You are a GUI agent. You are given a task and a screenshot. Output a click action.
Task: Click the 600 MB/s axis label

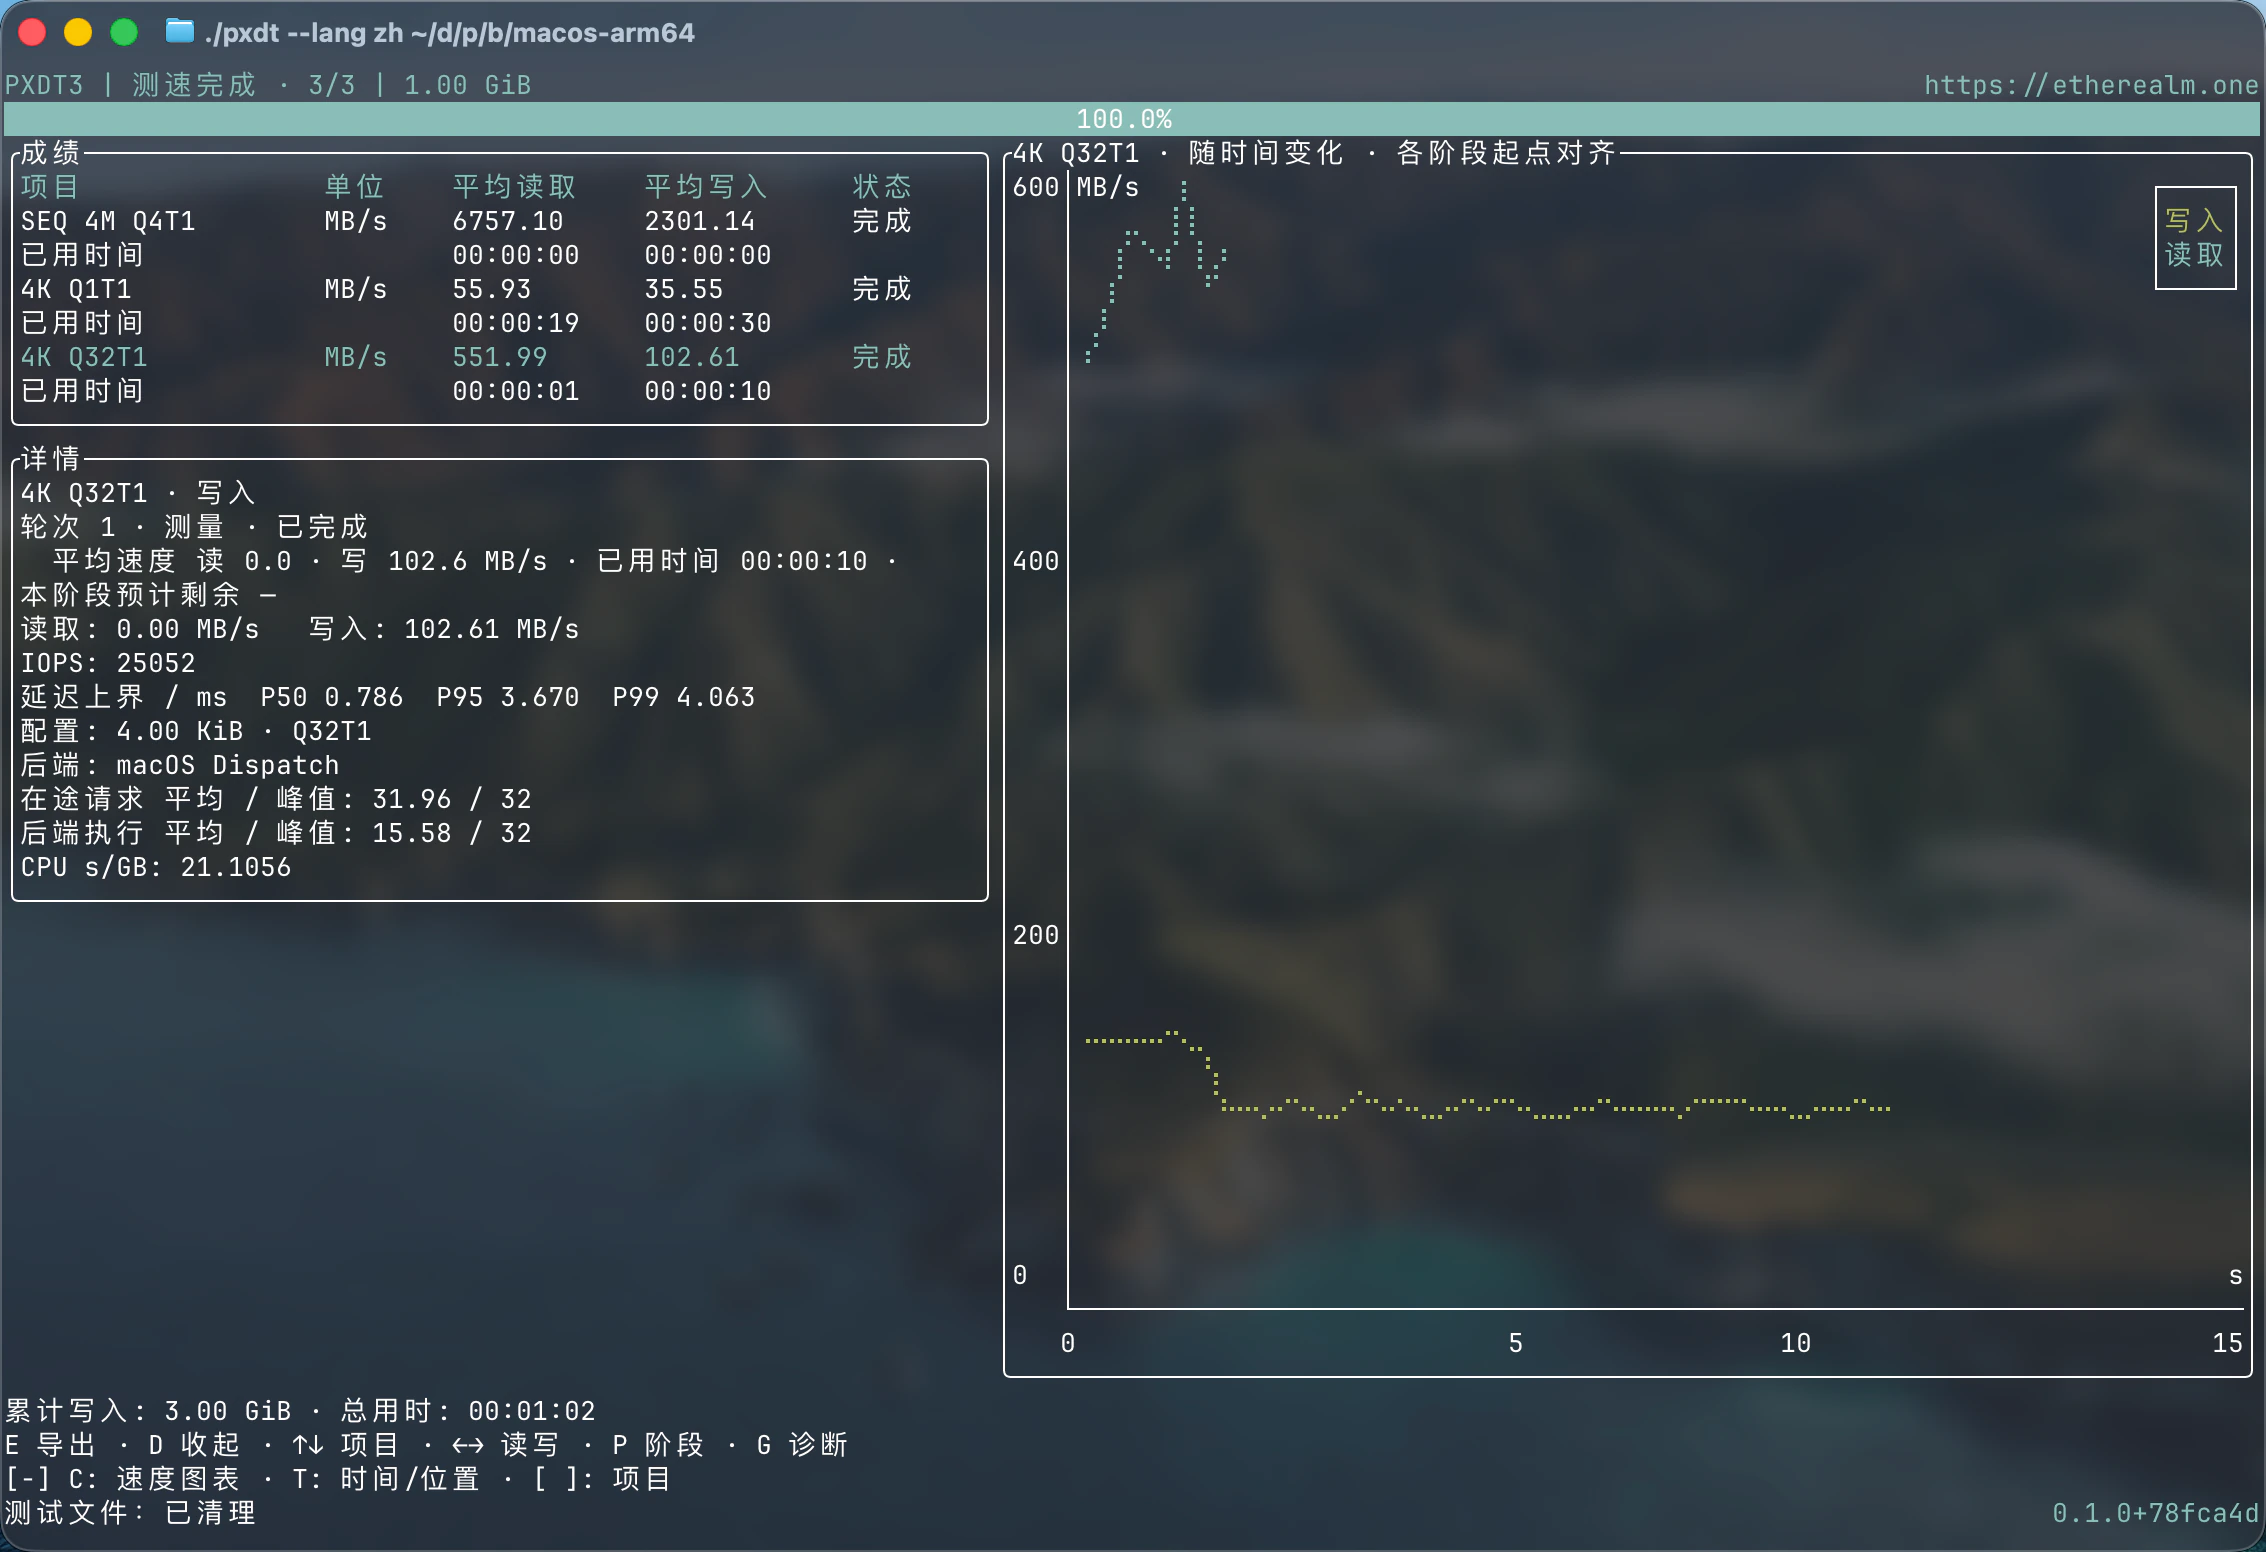click(1076, 187)
